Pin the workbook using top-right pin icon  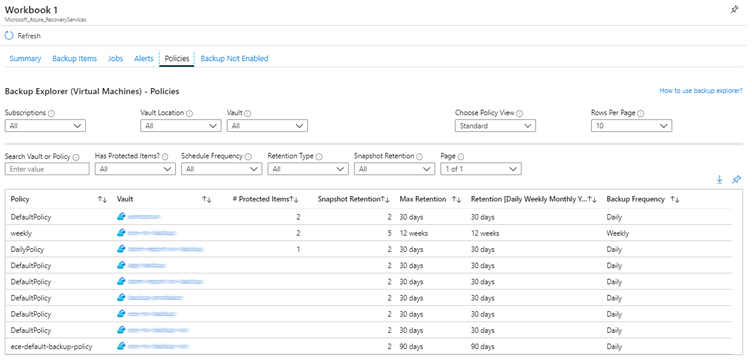[x=734, y=10]
